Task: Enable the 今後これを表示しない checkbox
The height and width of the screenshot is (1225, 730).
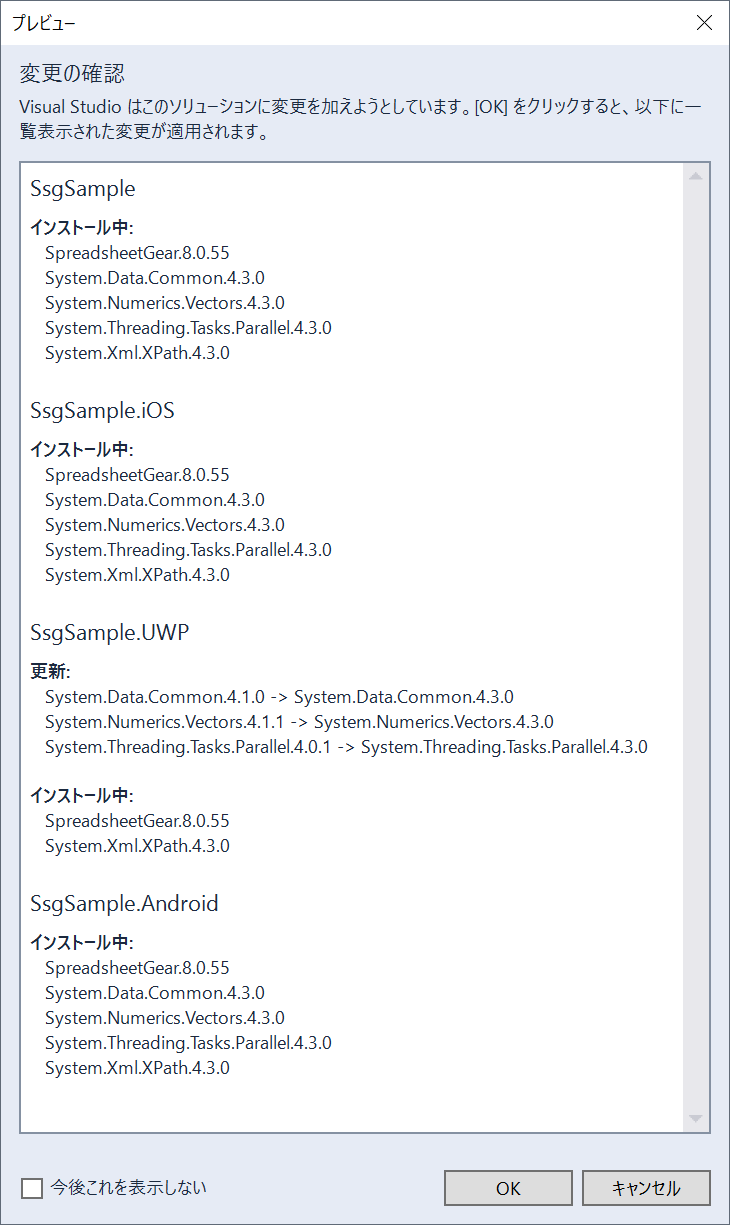Action: pyautogui.click(x=32, y=1188)
